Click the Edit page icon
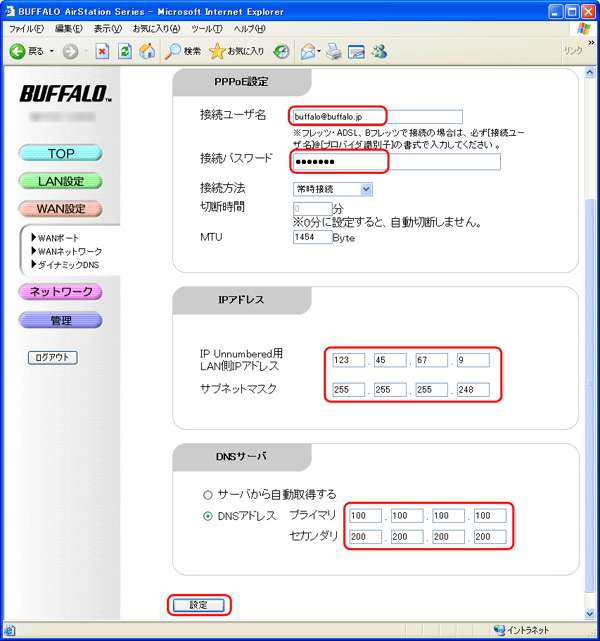 (356, 52)
